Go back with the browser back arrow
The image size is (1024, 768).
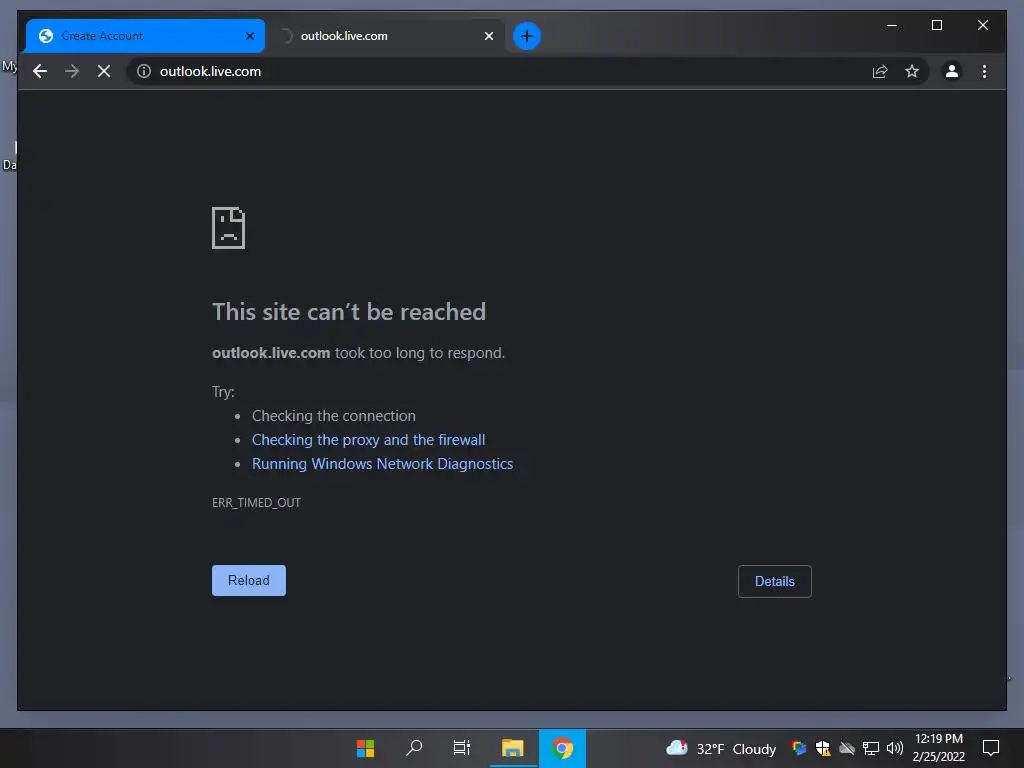coord(40,71)
